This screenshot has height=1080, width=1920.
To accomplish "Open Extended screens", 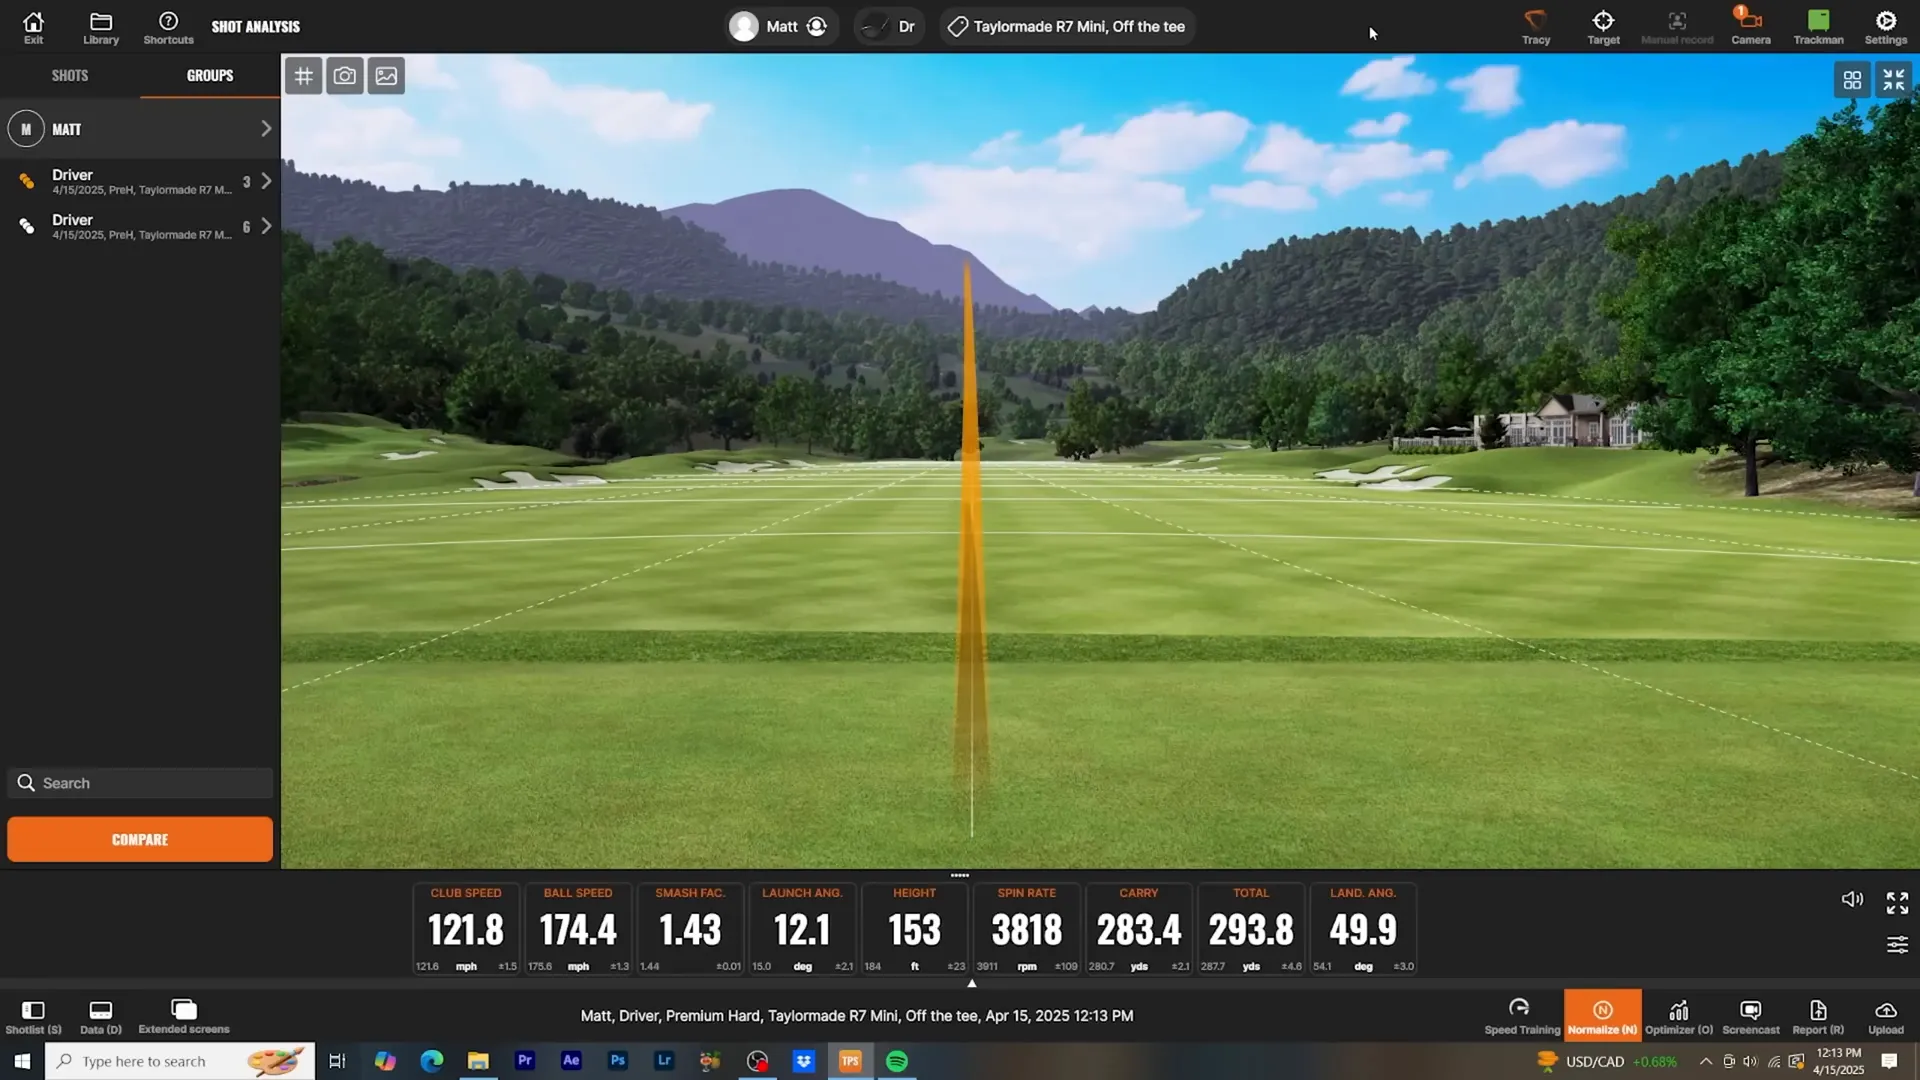I will [184, 1016].
